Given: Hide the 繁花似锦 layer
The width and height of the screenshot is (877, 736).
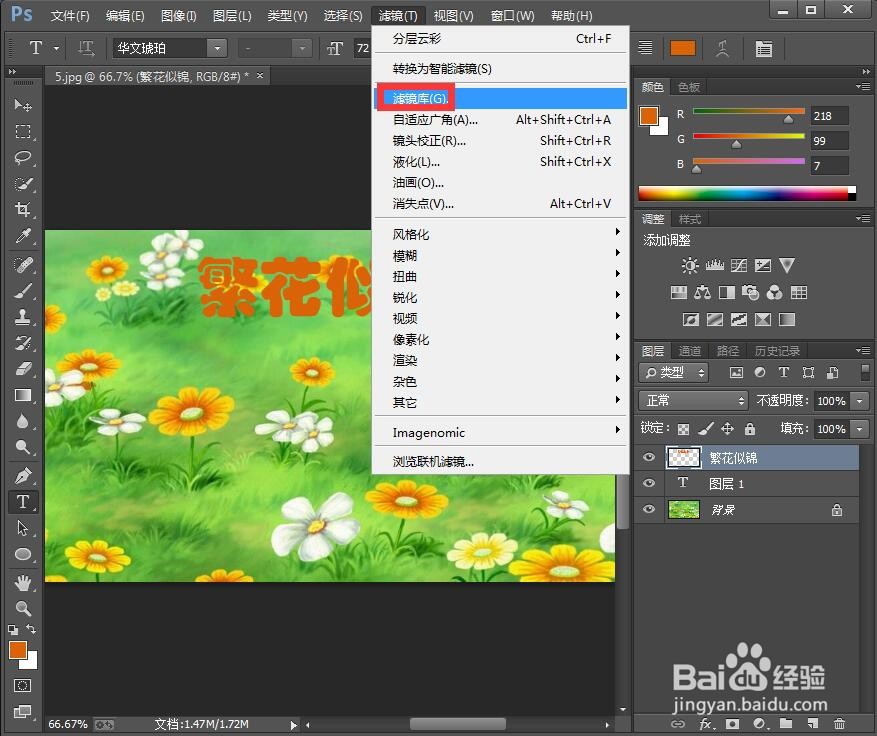Looking at the screenshot, I should point(649,457).
